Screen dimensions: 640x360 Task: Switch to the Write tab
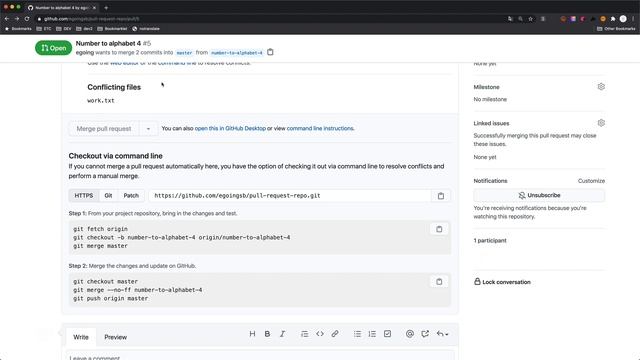point(81,337)
